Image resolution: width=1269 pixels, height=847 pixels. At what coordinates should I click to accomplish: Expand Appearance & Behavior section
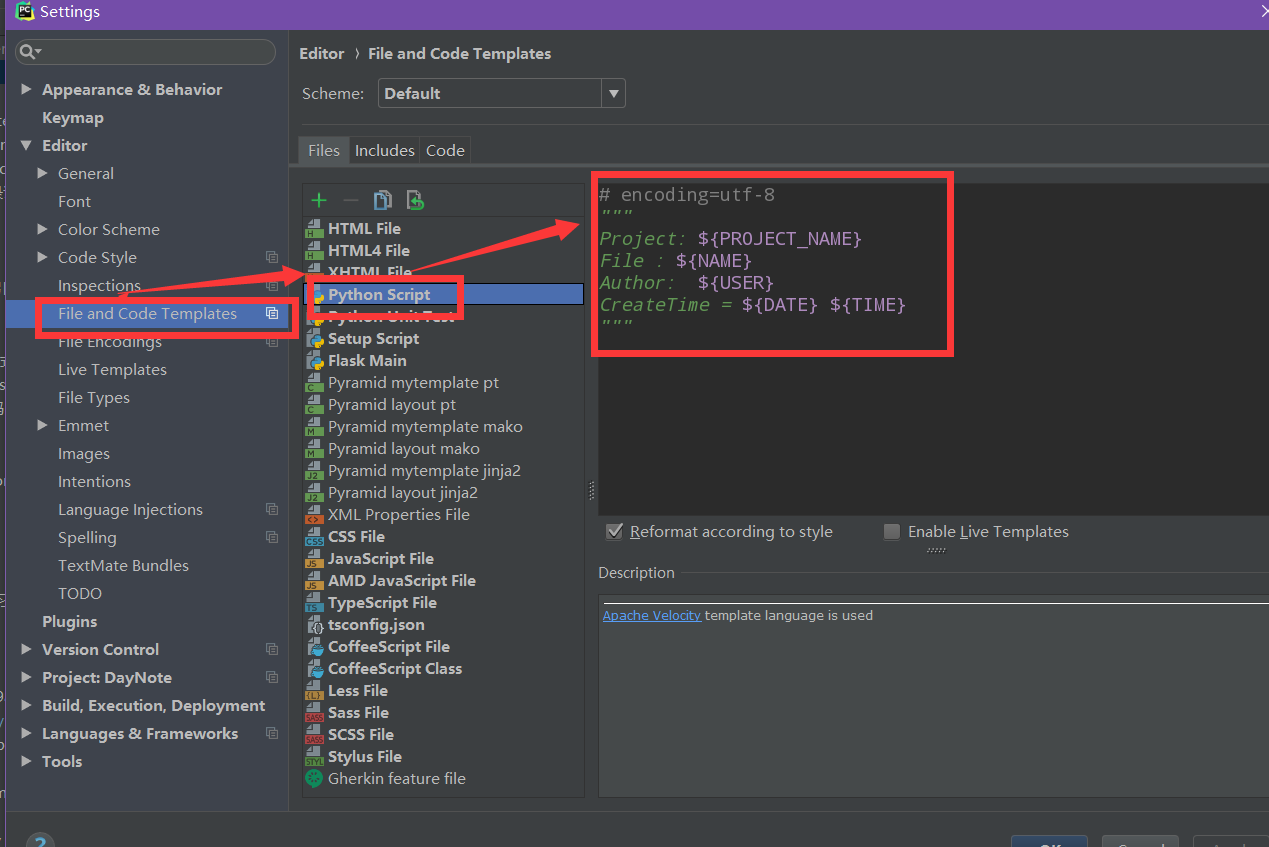point(26,89)
